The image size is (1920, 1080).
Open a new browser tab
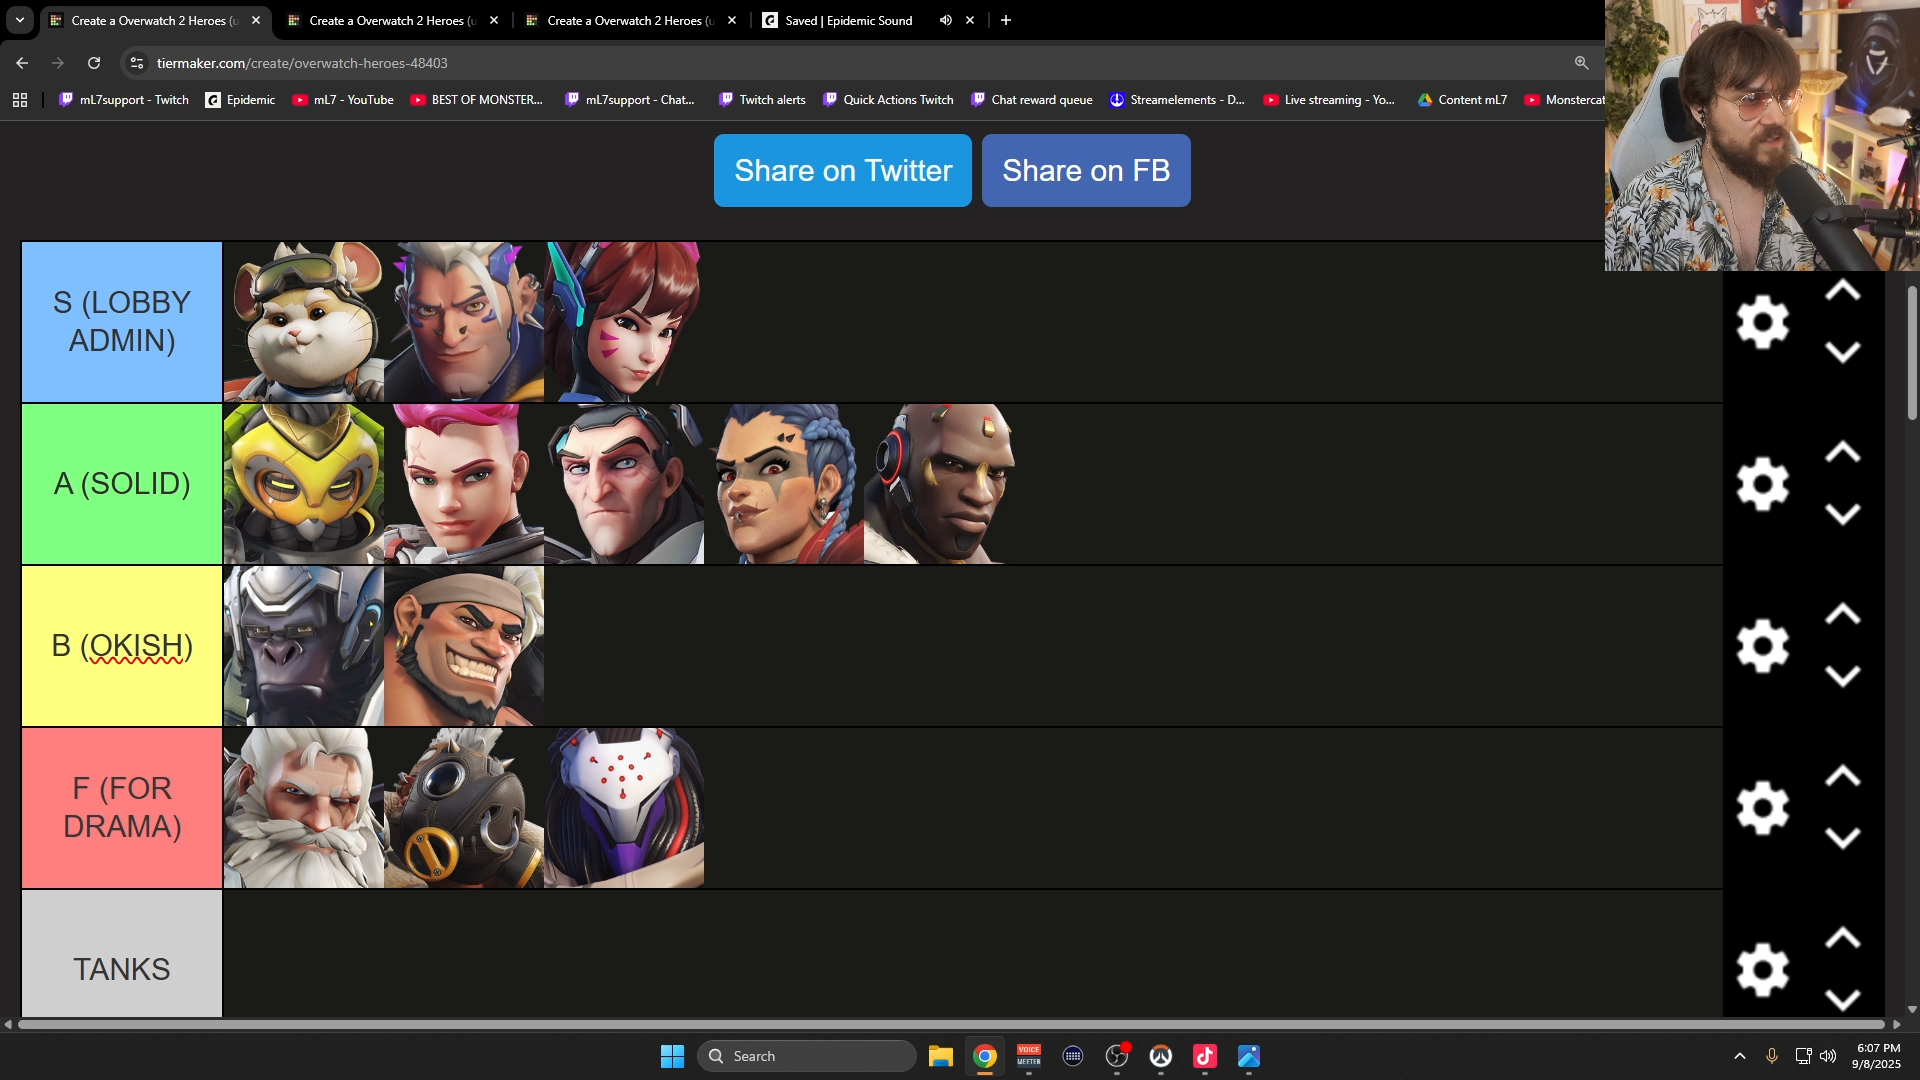[1006, 20]
